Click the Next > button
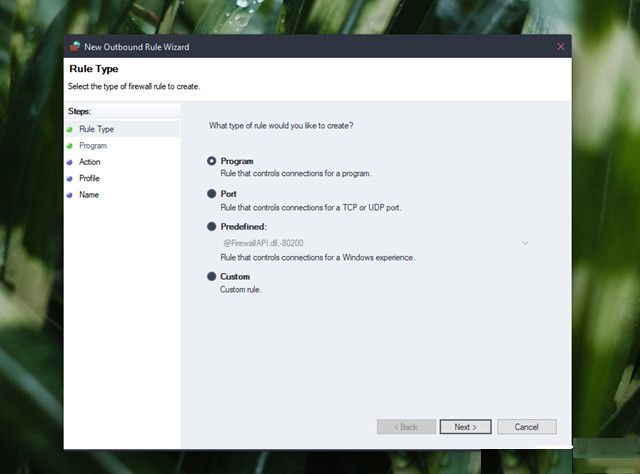Image resolution: width=640 pixels, height=474 pixels. tap(465, 427)
